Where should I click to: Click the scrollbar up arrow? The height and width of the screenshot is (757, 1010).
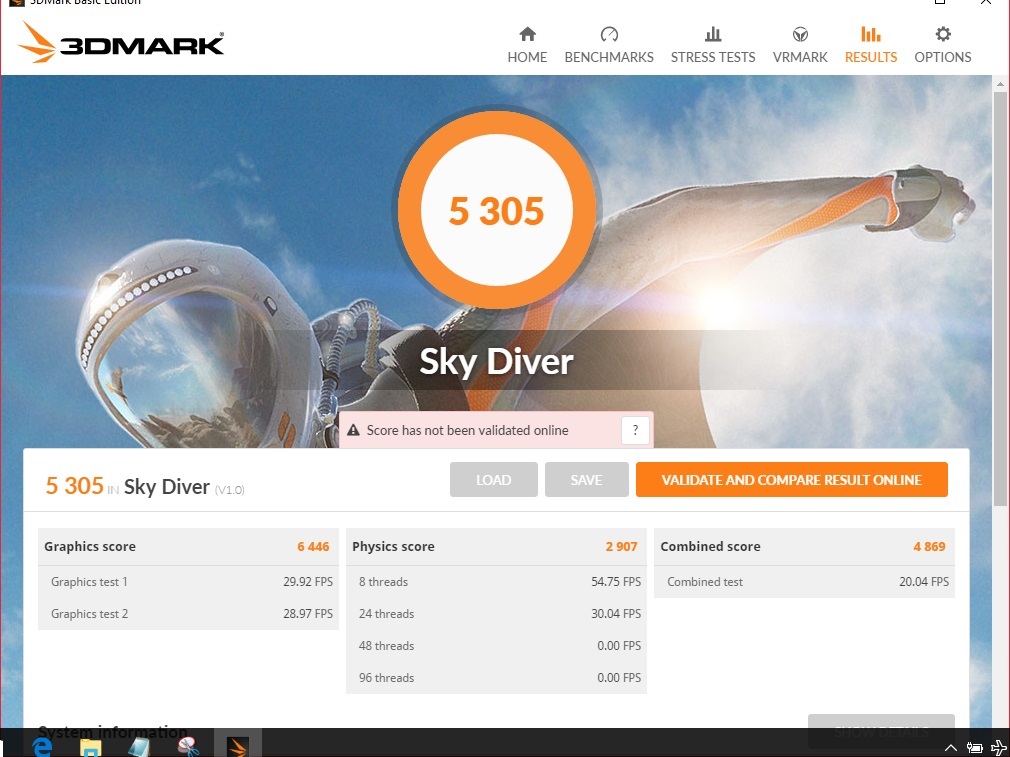click(x=1000, y=84)
